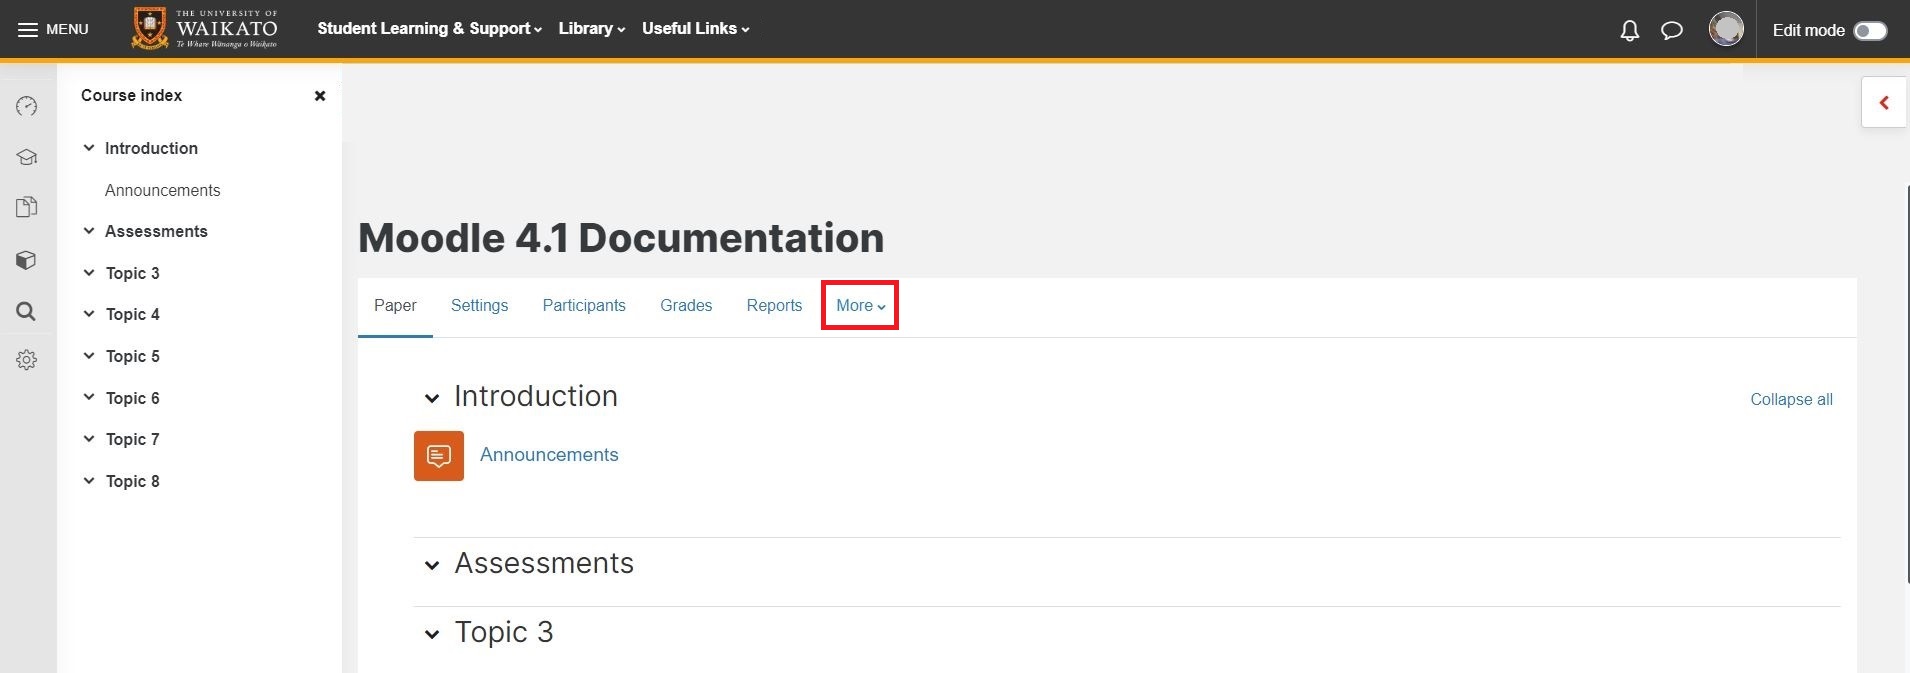Image resolution: width=1910 pixels, height=673 pixels.
Task: Open the Library dropdown menu
Action: [x=592, y=29]
